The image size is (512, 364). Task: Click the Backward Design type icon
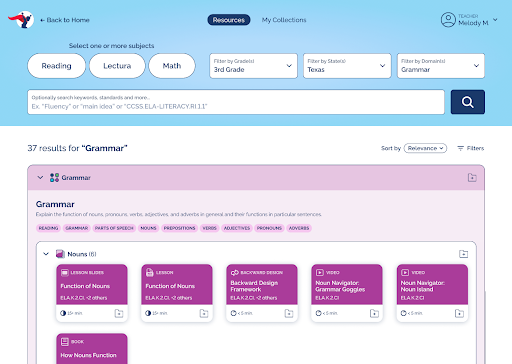[x=235, y=273]
